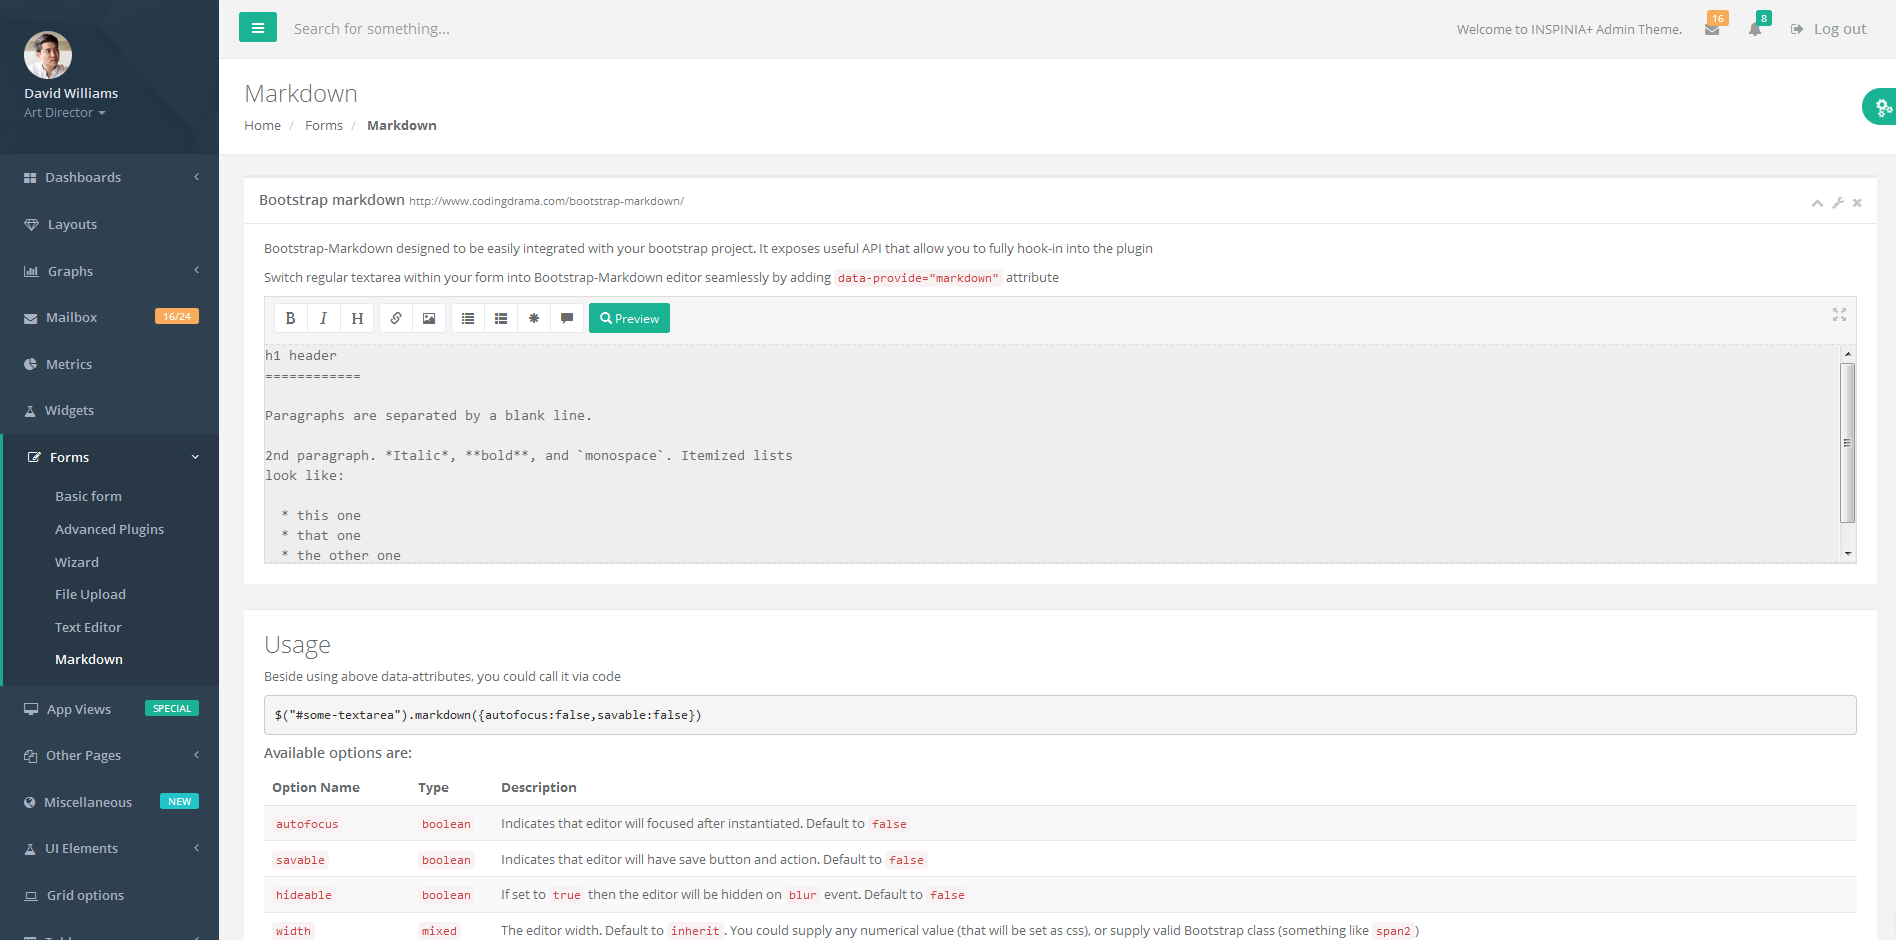Screen dimensions: 1896x940
Task: Insert an image via picture icon
Action: pyautogui.click(x=429, y=318)
